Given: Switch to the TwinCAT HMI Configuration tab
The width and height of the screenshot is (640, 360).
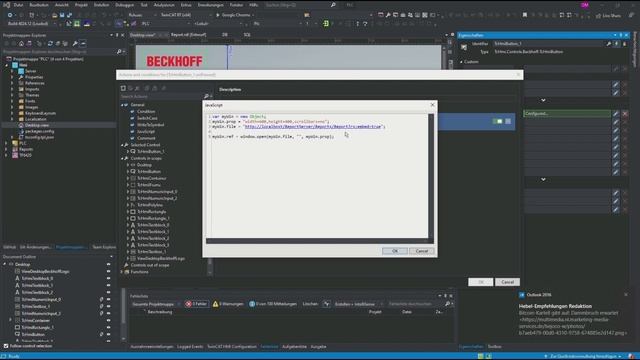Looking at the screenshot, I should coord(232,347).
